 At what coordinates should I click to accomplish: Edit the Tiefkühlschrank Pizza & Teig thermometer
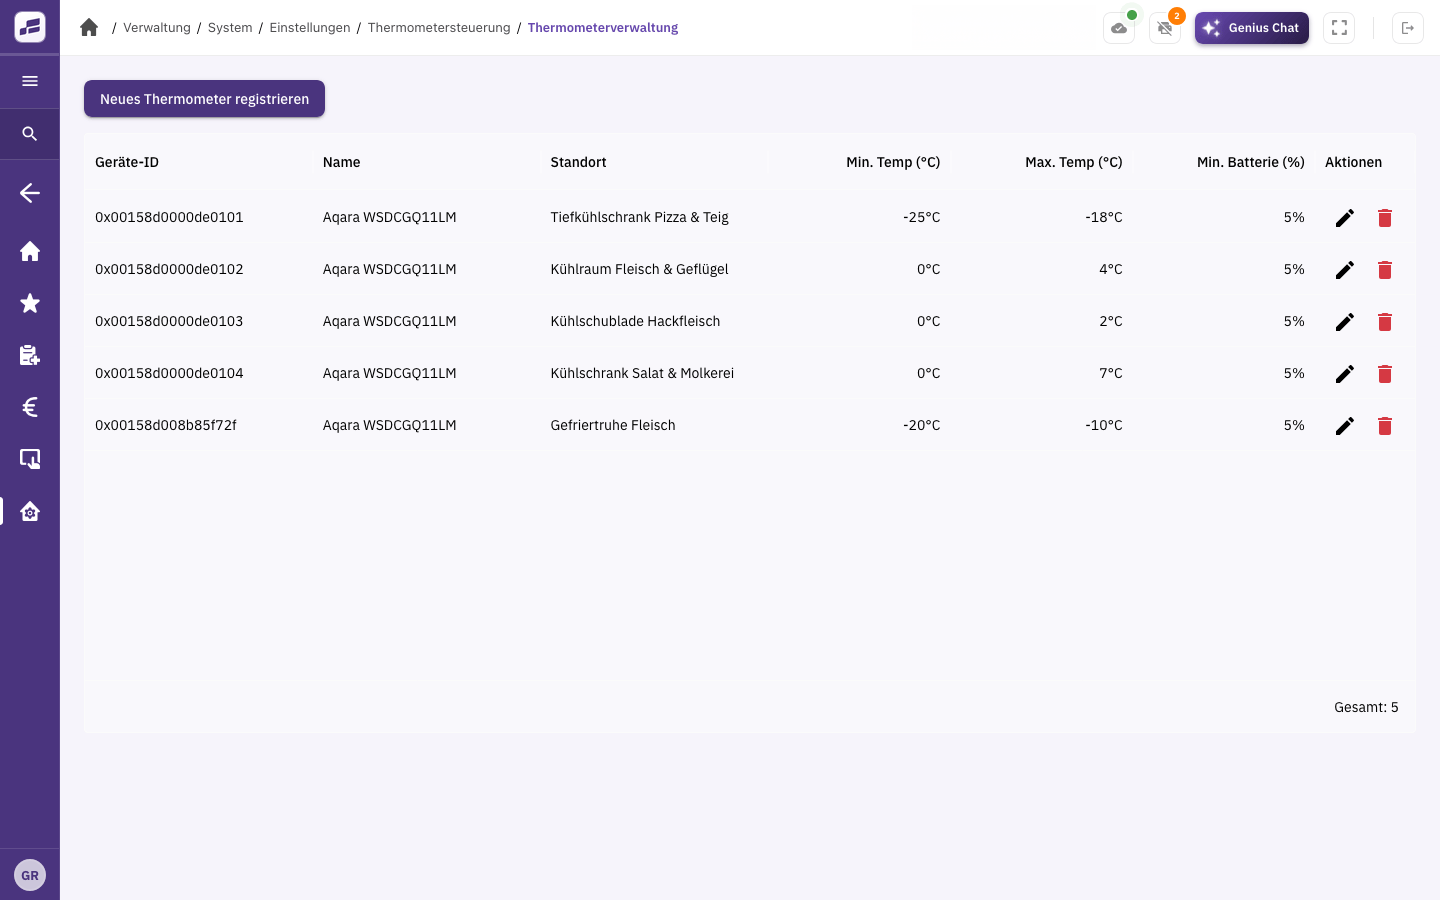point(1345,218)
